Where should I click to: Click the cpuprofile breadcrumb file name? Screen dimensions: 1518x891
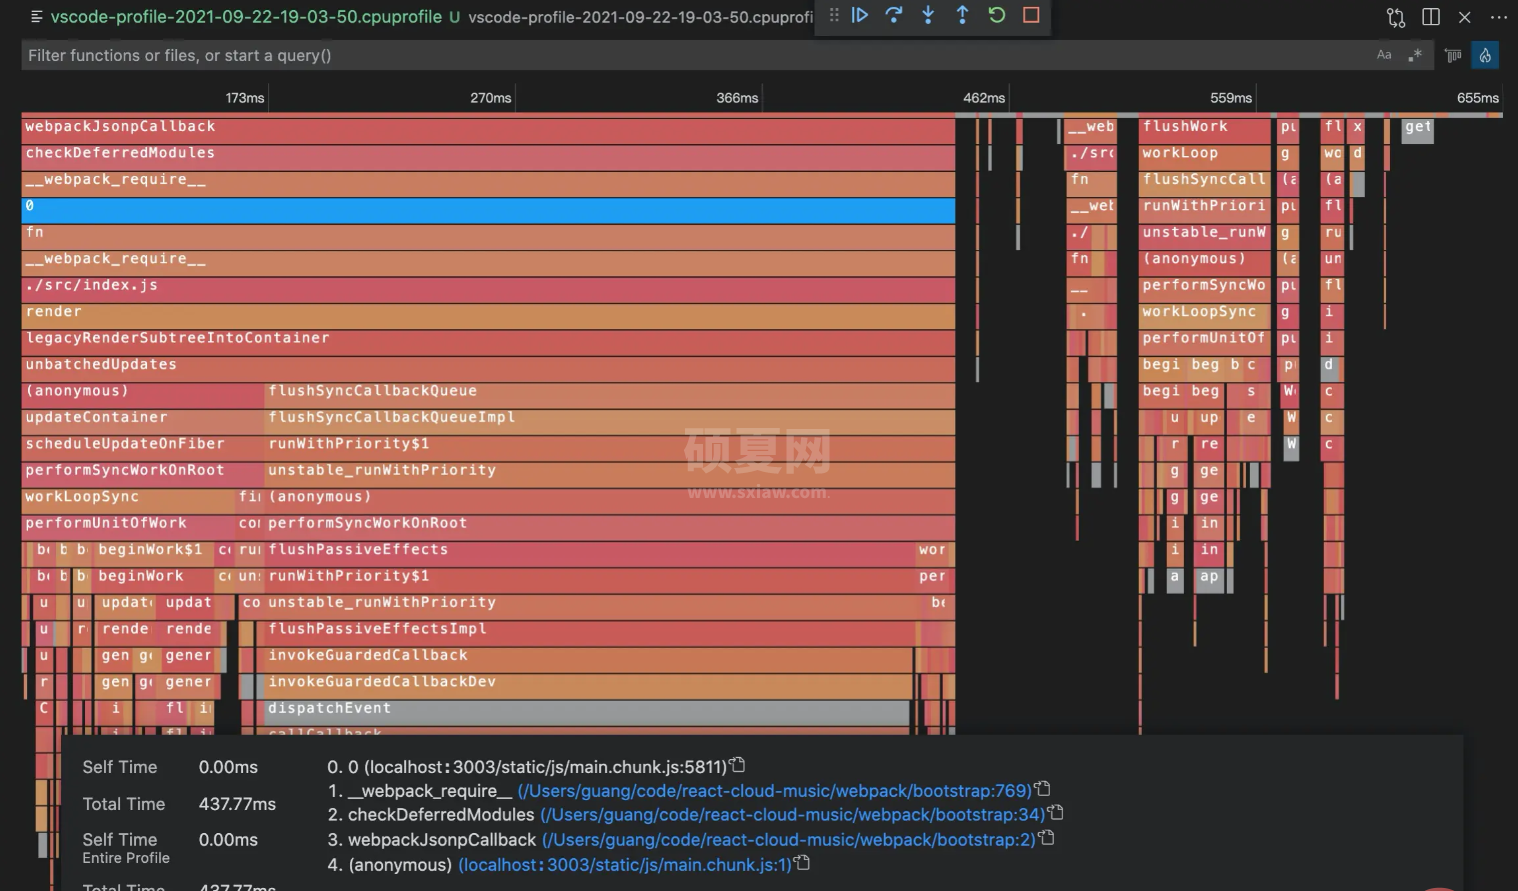coord(640,17)
